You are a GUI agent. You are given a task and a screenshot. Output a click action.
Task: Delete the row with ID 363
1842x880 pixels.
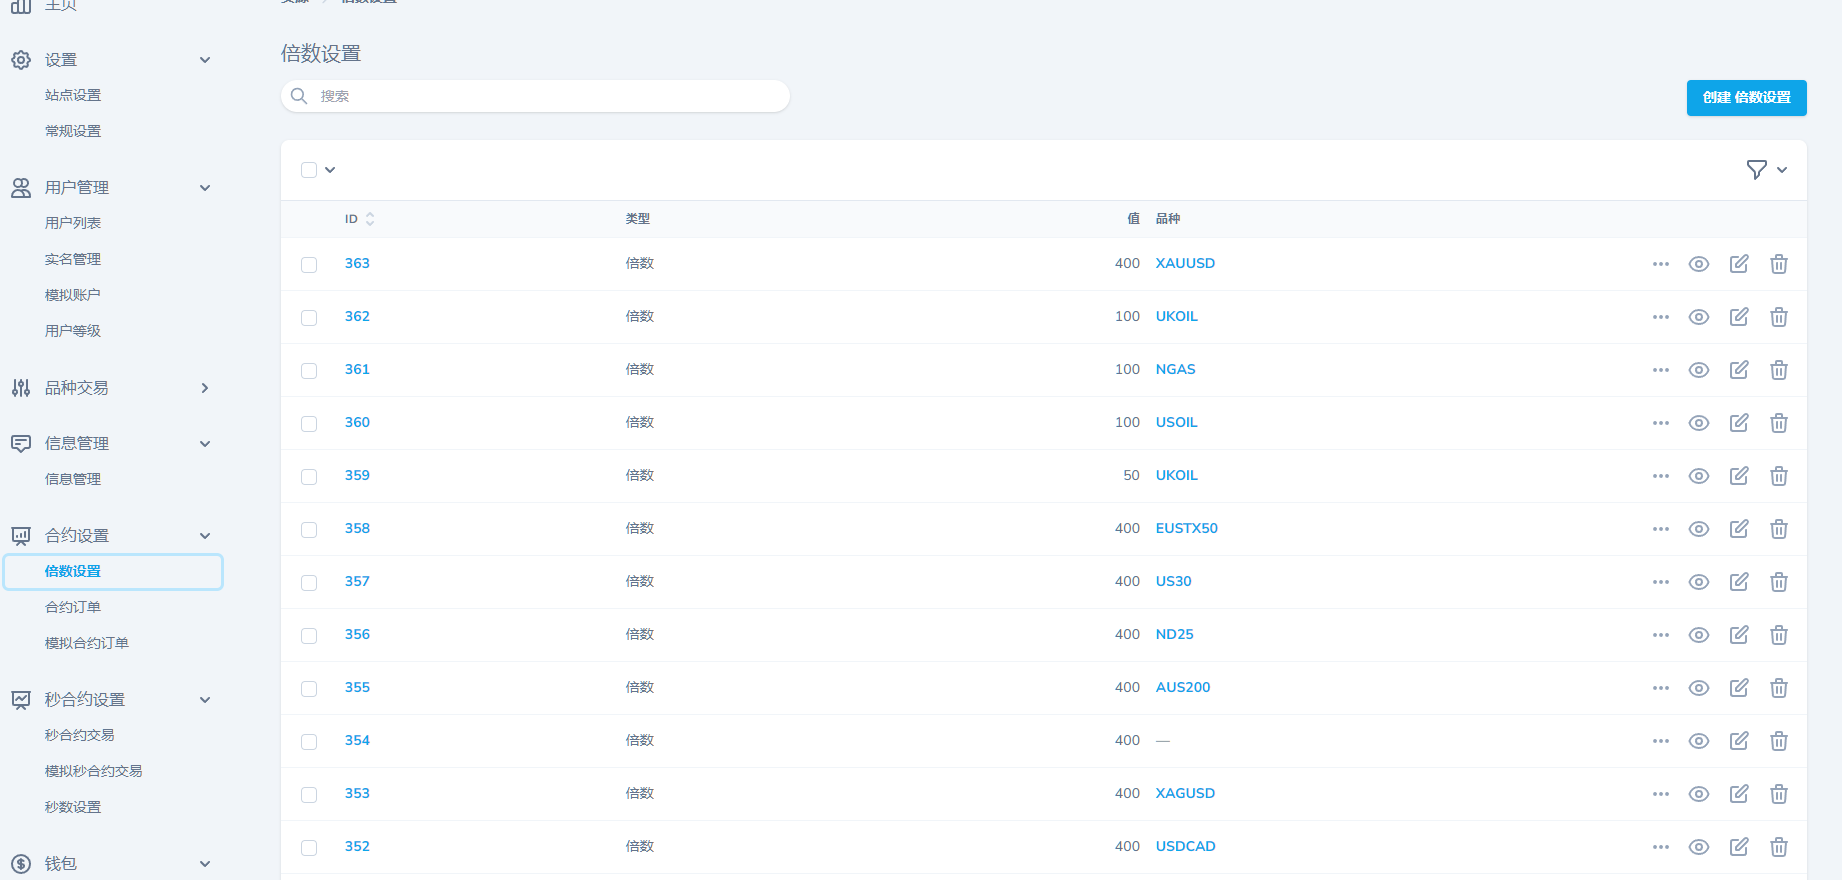1778,264
